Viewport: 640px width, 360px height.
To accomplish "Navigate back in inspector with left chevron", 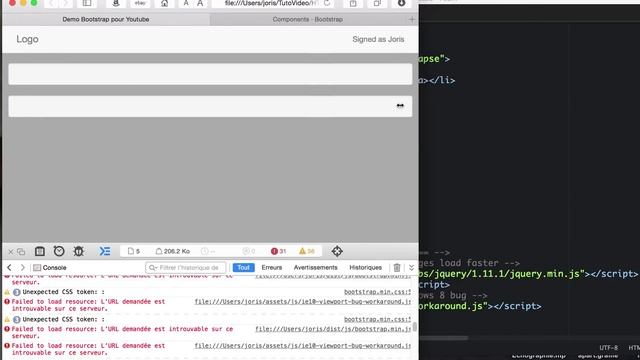I will [9, 267].
